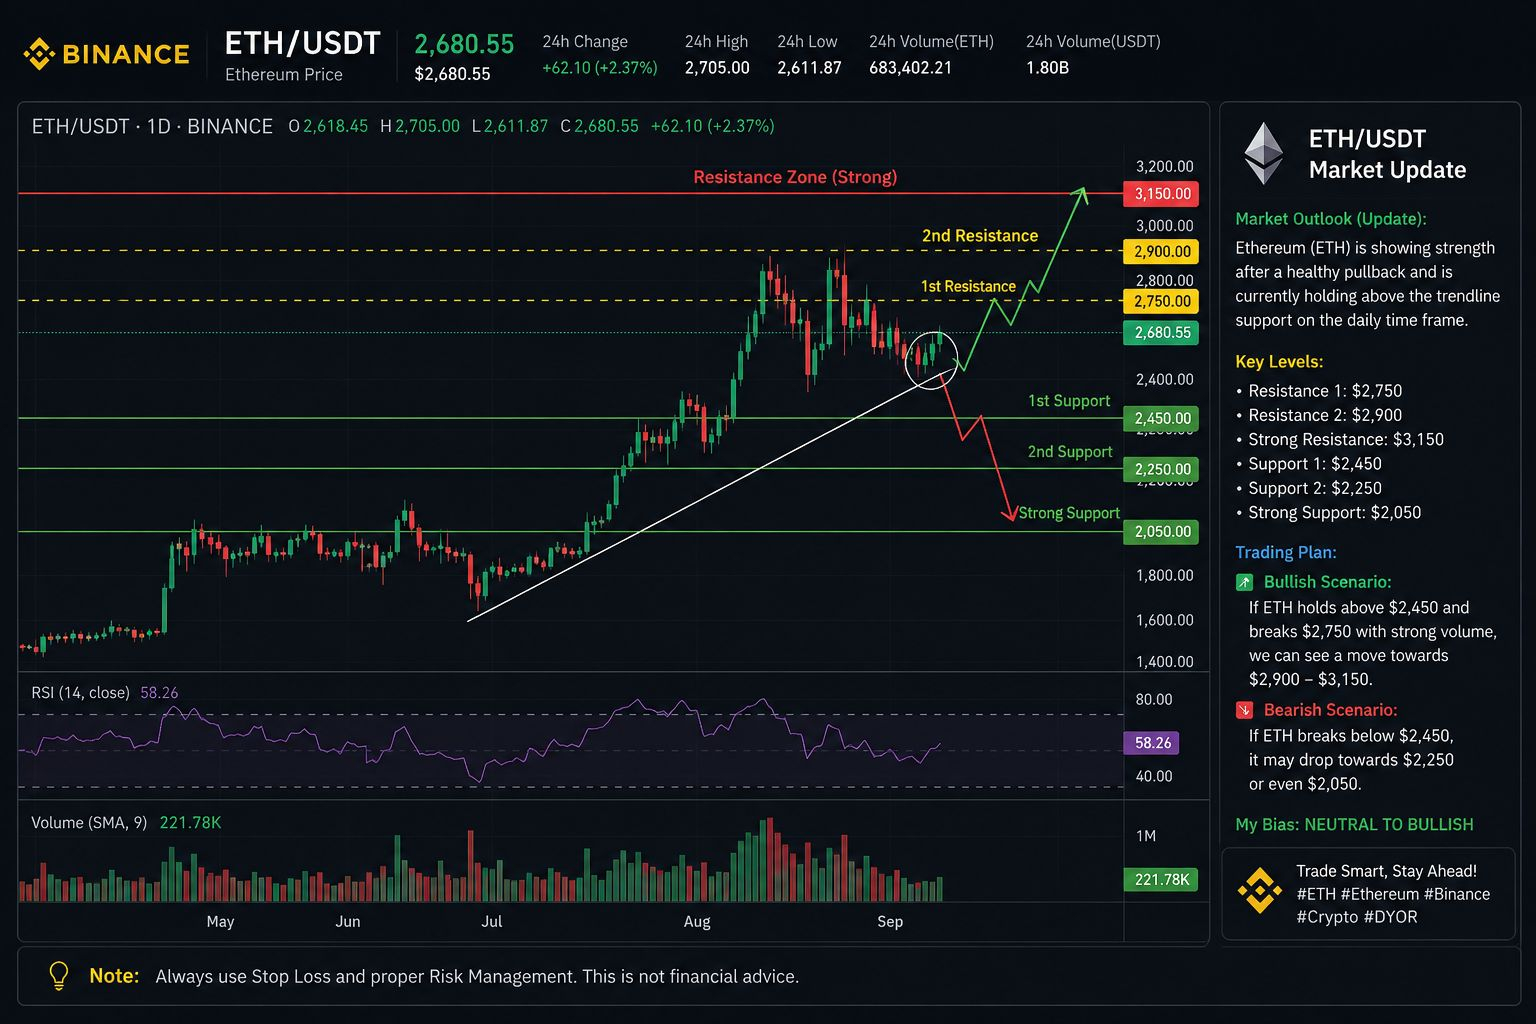Select the 1.80B USDT volume value

coord(1047,68)
